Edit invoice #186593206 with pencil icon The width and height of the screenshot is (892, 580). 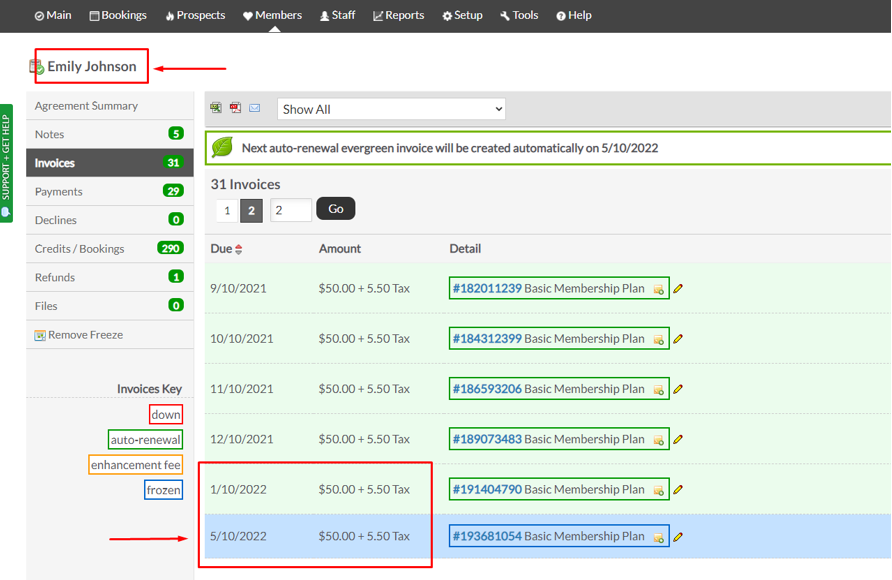point(678,390)
